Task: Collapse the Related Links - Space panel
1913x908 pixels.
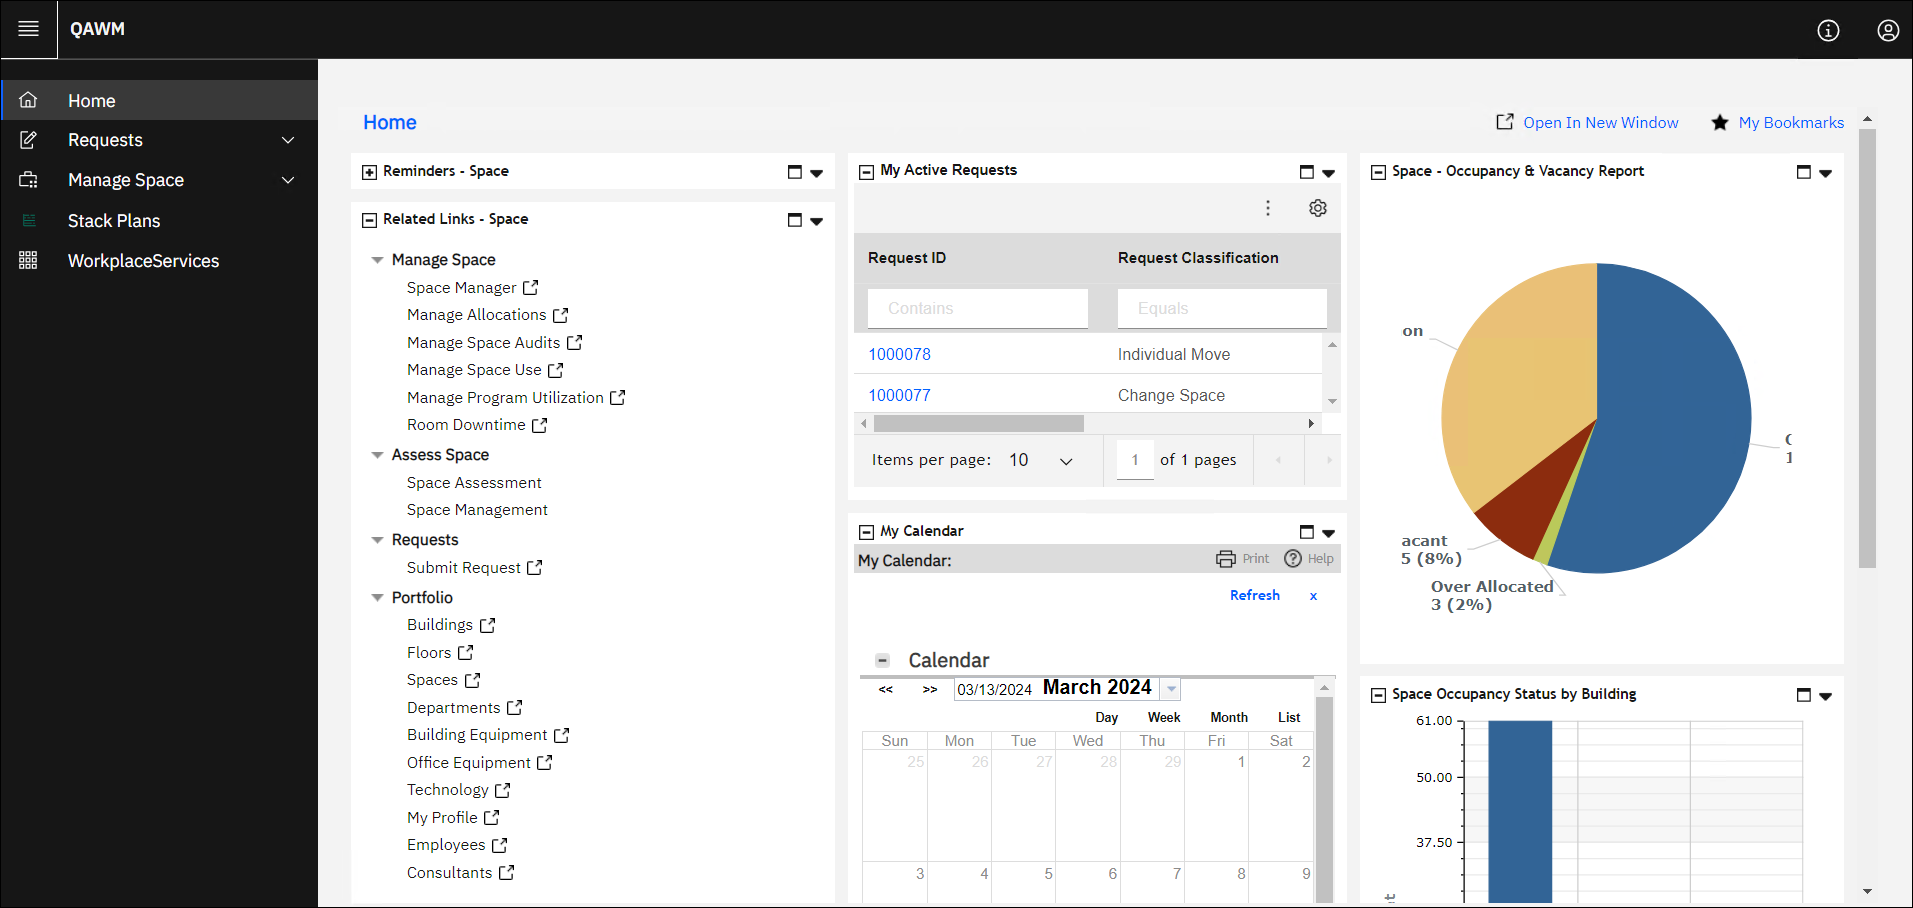Action: (368, 219)
